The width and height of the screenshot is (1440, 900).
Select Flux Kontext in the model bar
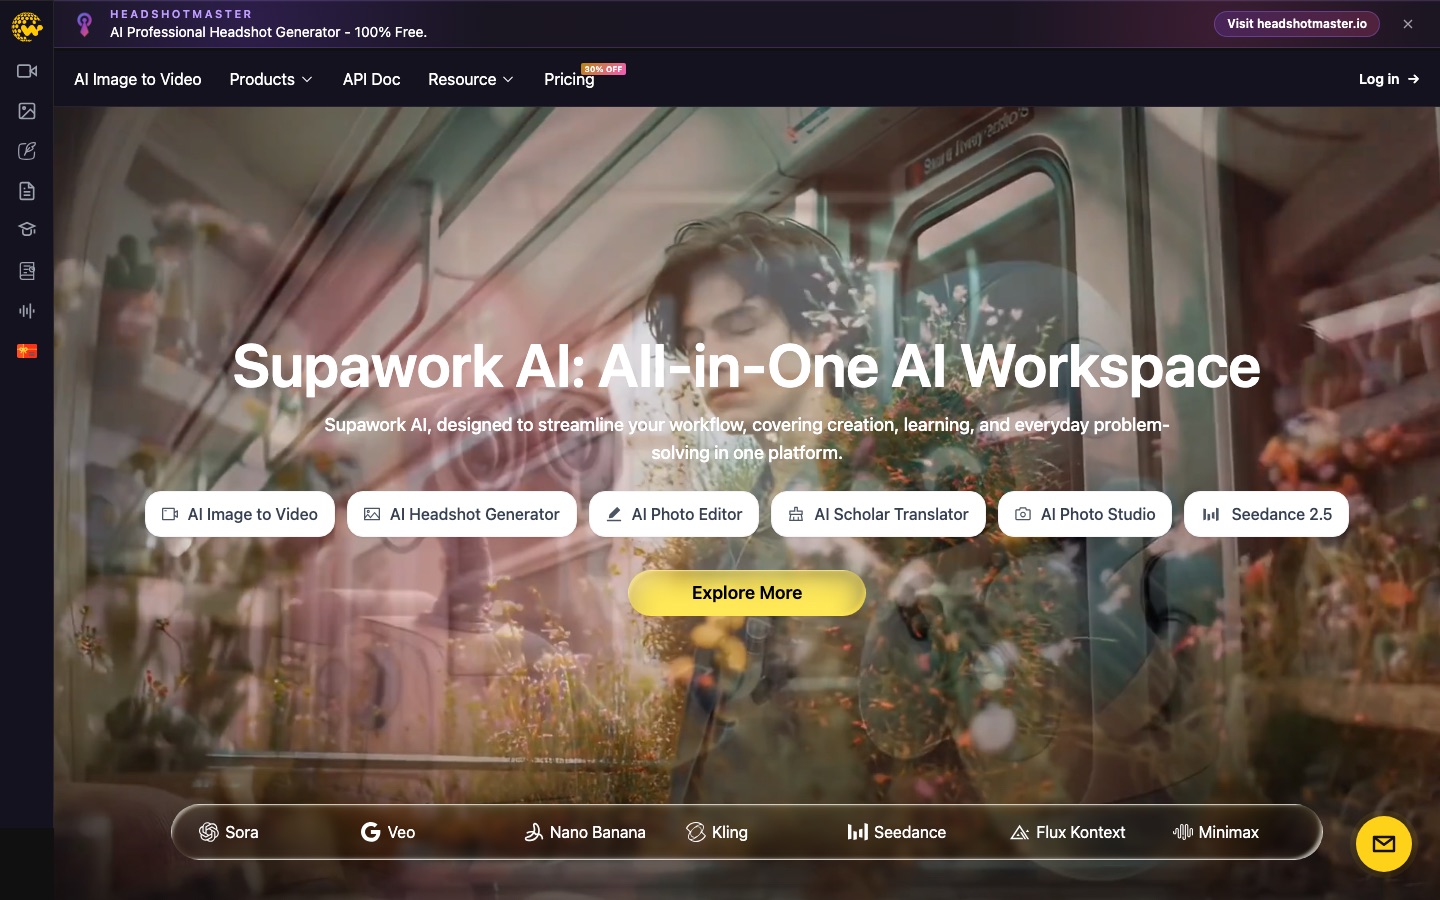[1068, 832]
